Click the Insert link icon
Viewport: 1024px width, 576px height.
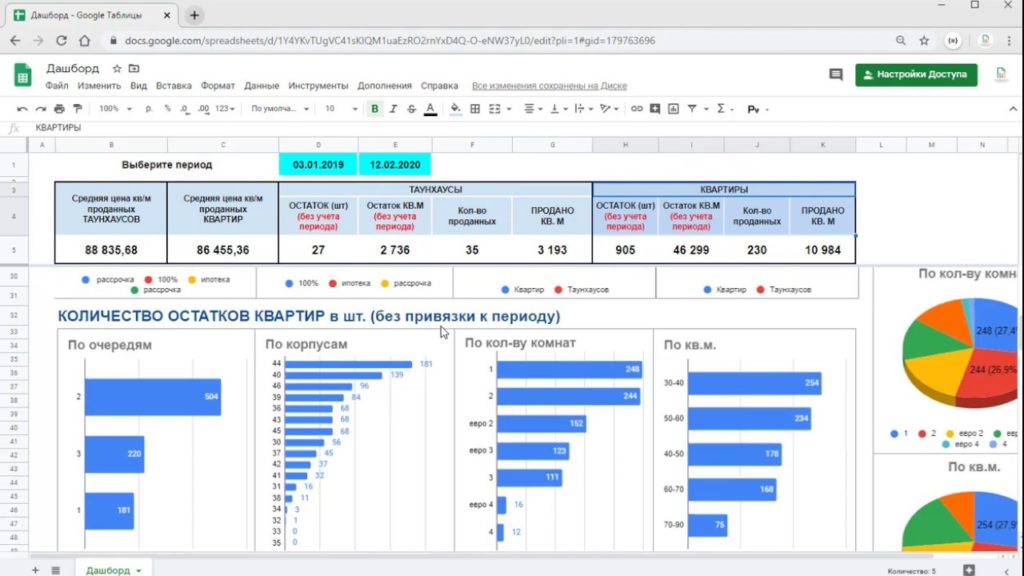tap(636, 109)
